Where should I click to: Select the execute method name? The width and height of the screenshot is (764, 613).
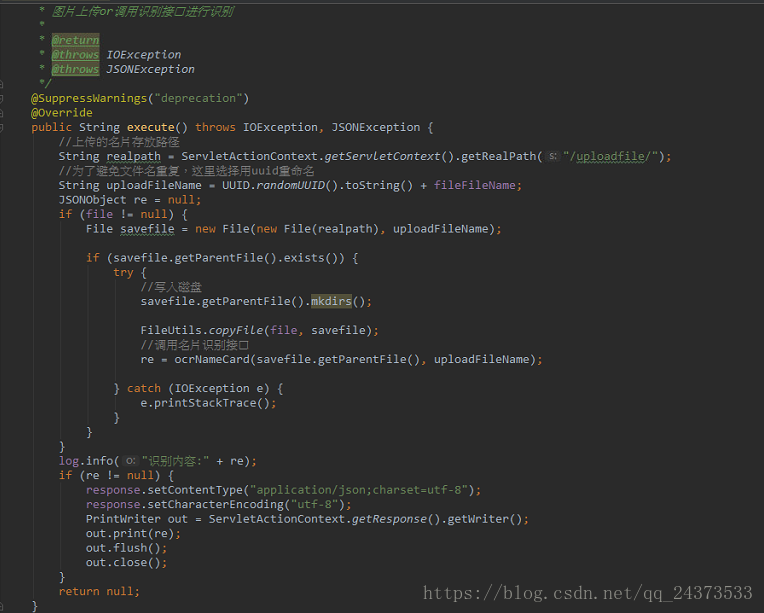click(x=151, y=127)
